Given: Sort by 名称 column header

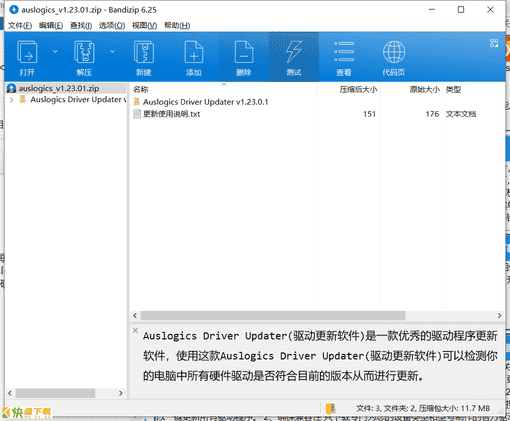Looking at the screenshot, I should point(140,89).
